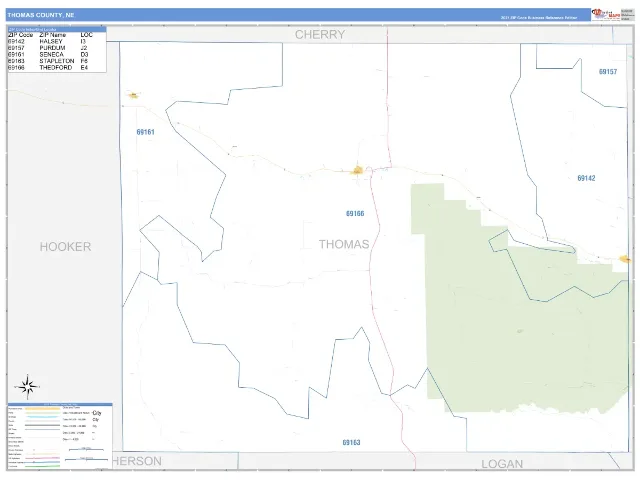Viewport: 640px width, 480px height.
Task: Click location code I3 in index
Action: (x=83, y=42)
